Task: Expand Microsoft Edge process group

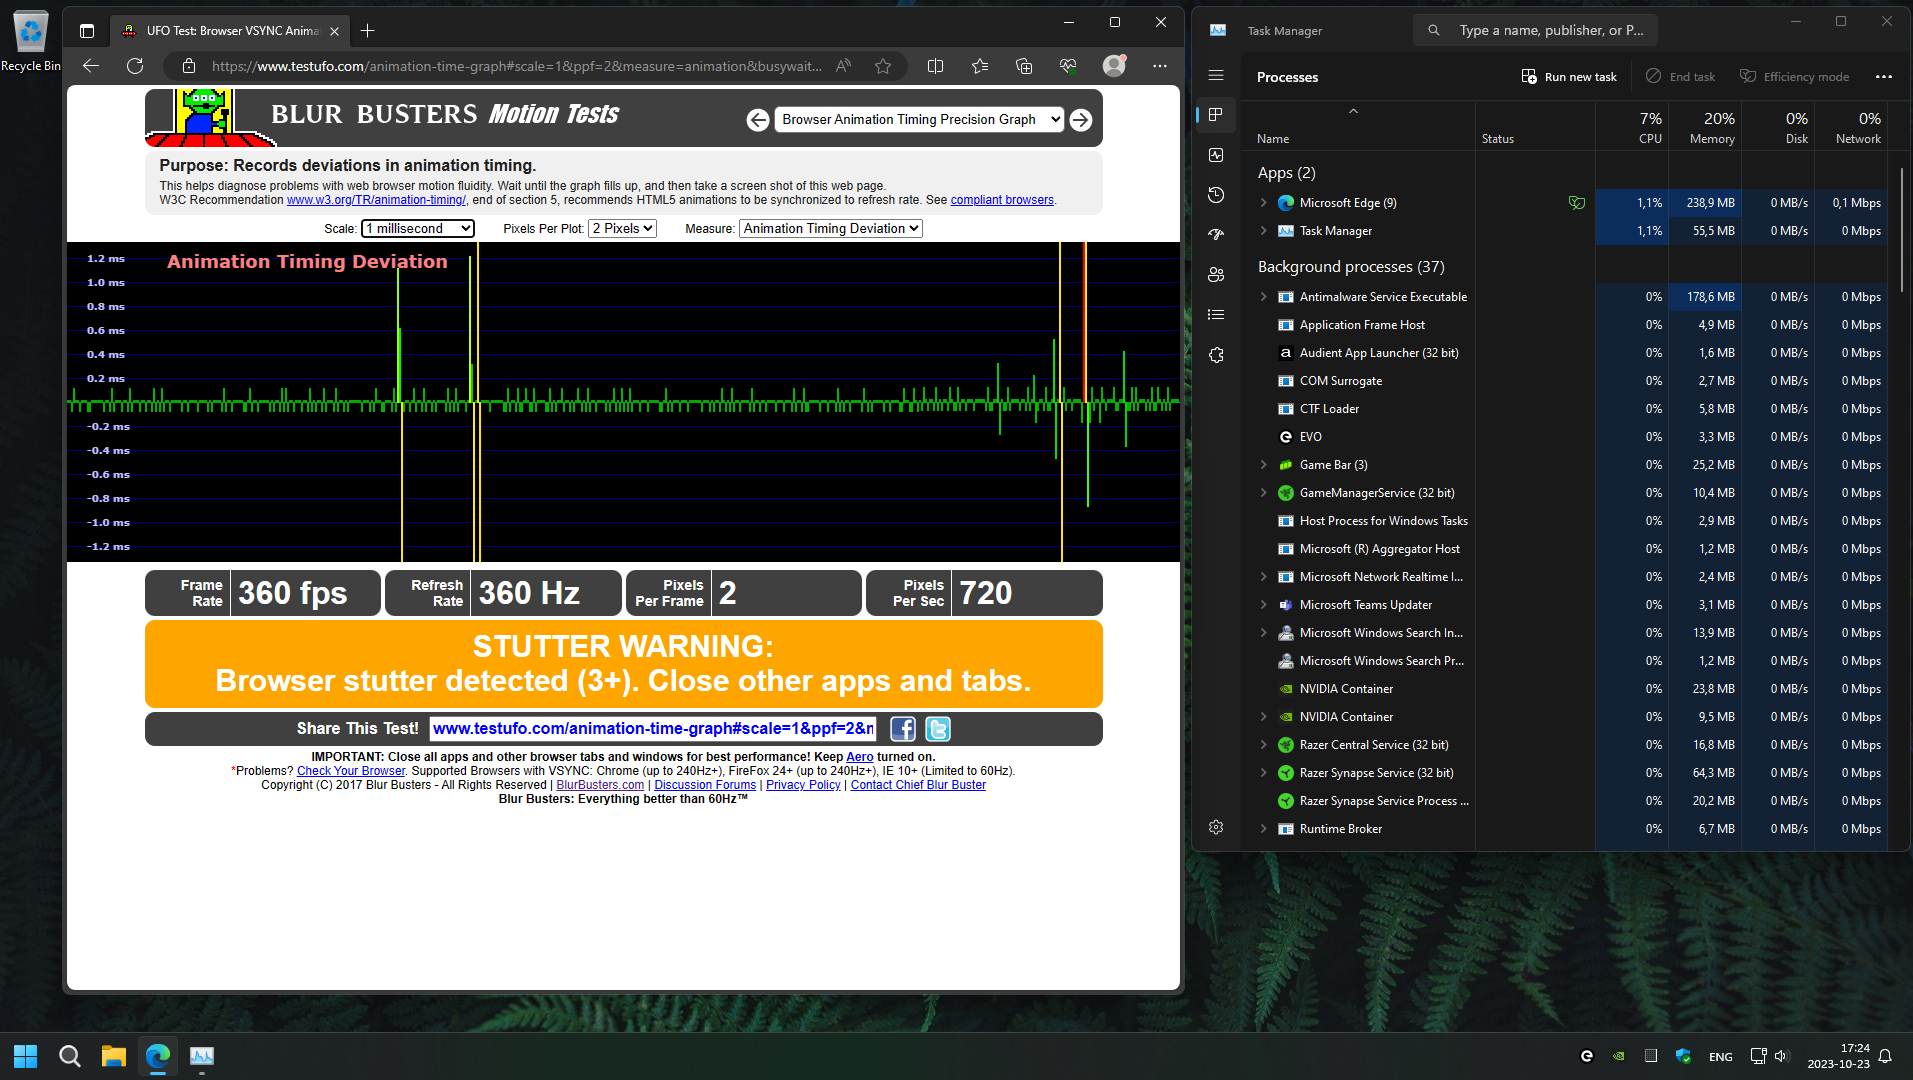Action: point(1263,203)
